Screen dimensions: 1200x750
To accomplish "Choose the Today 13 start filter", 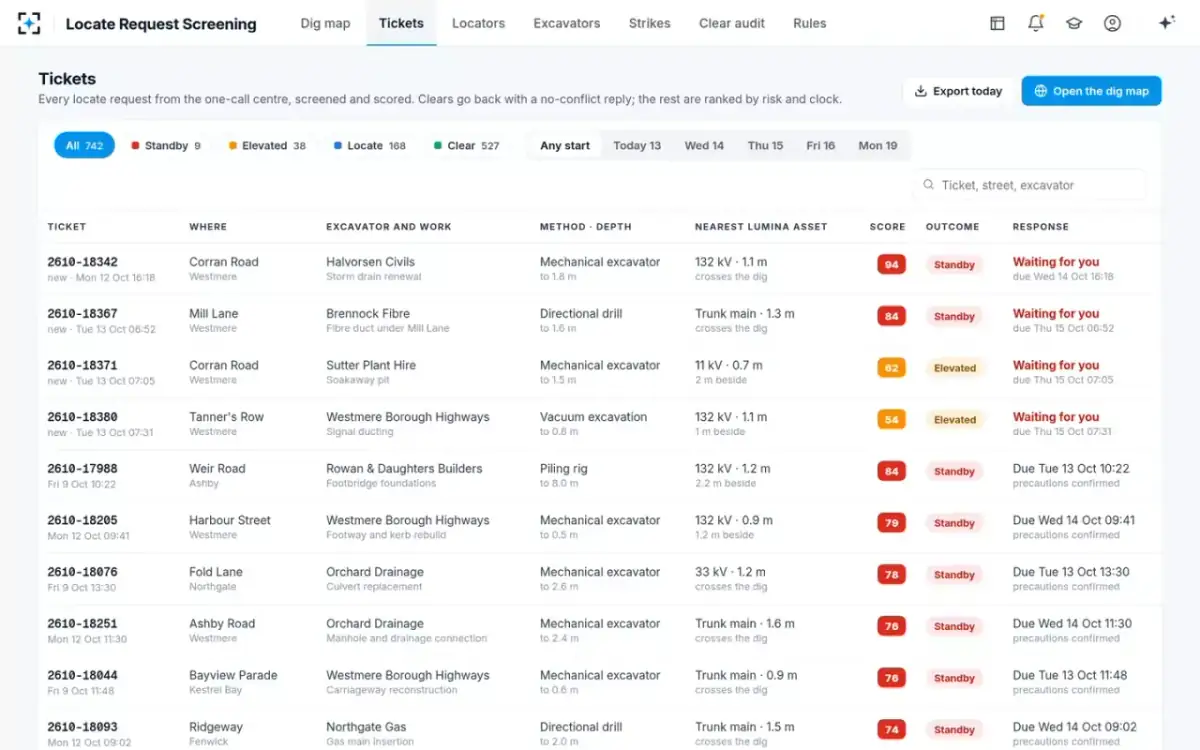I will coord(637,146).
